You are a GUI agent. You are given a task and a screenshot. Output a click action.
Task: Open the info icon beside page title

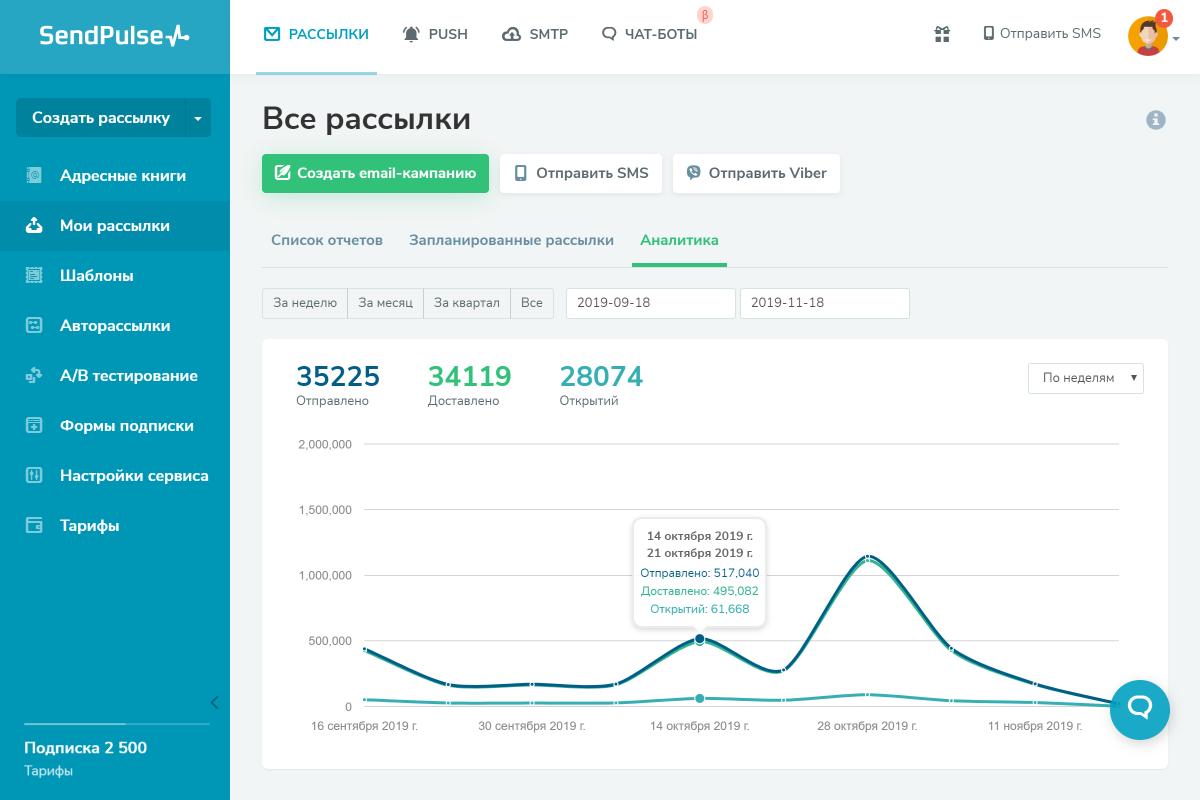[1156, 120]
